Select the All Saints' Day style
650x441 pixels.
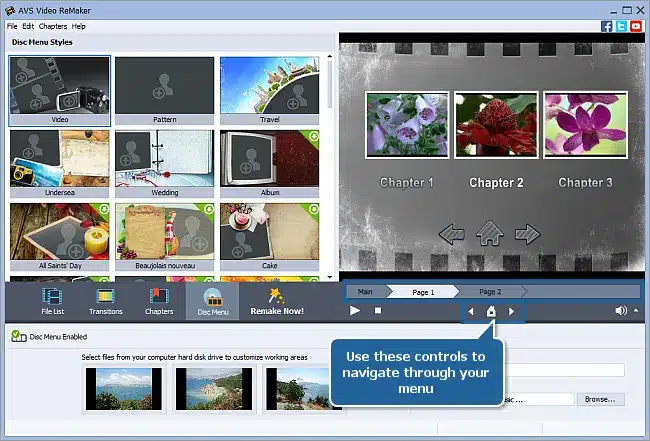coord(60,237)
